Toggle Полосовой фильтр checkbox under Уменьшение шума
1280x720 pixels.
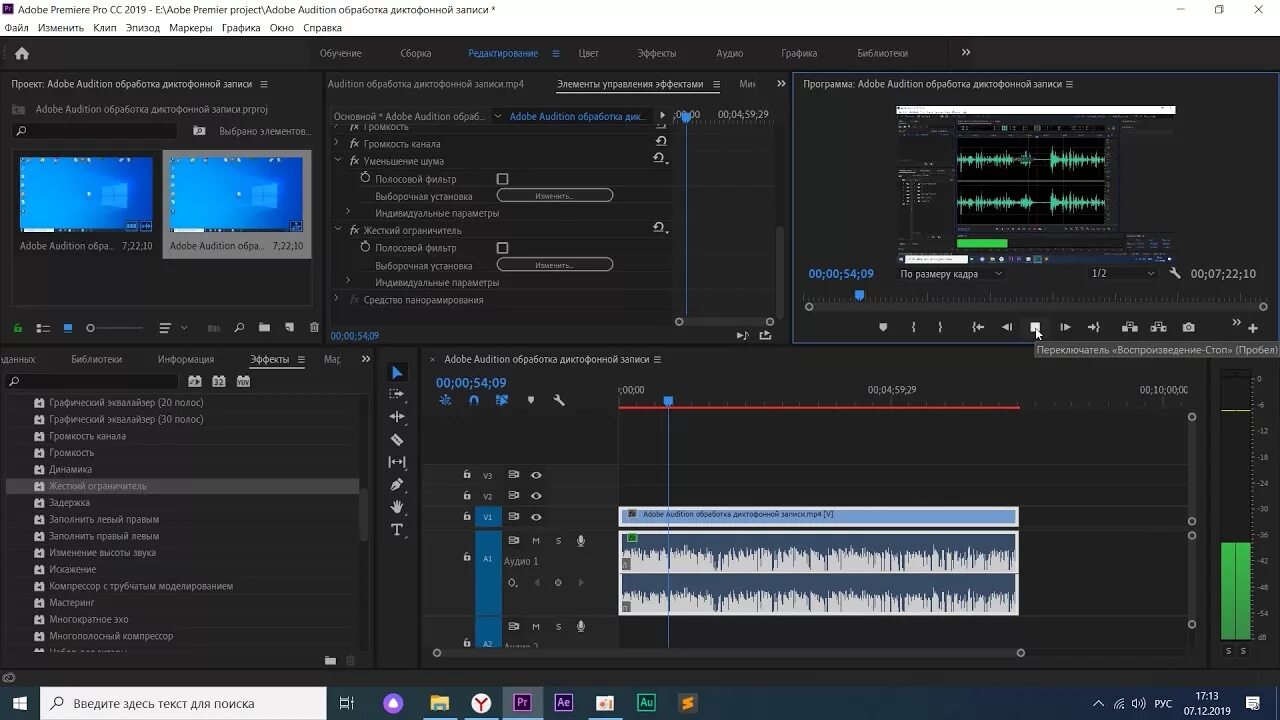(x=502, y=179)
